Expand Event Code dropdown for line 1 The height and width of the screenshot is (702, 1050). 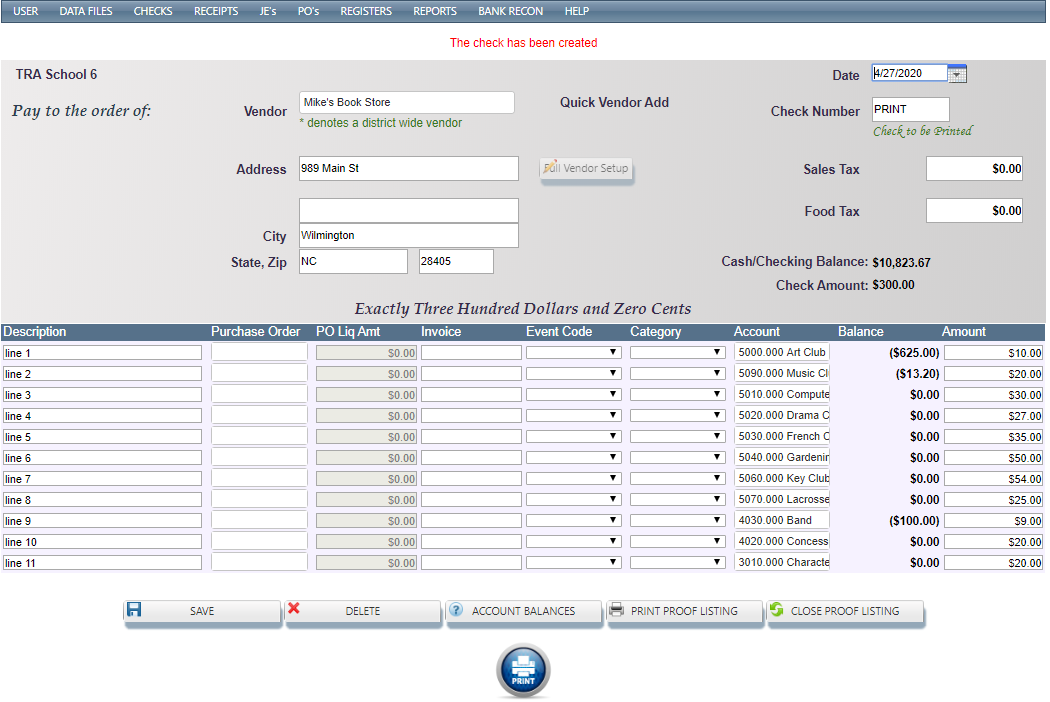point(574,352)
